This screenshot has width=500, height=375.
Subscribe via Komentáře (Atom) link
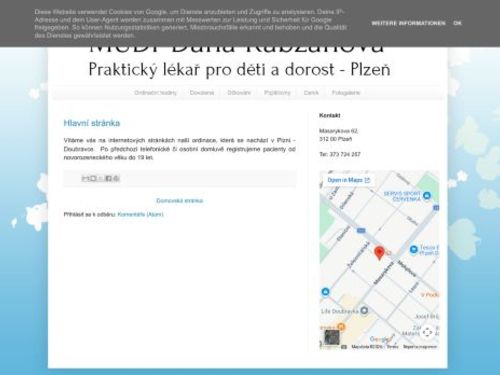coord(140,214)
